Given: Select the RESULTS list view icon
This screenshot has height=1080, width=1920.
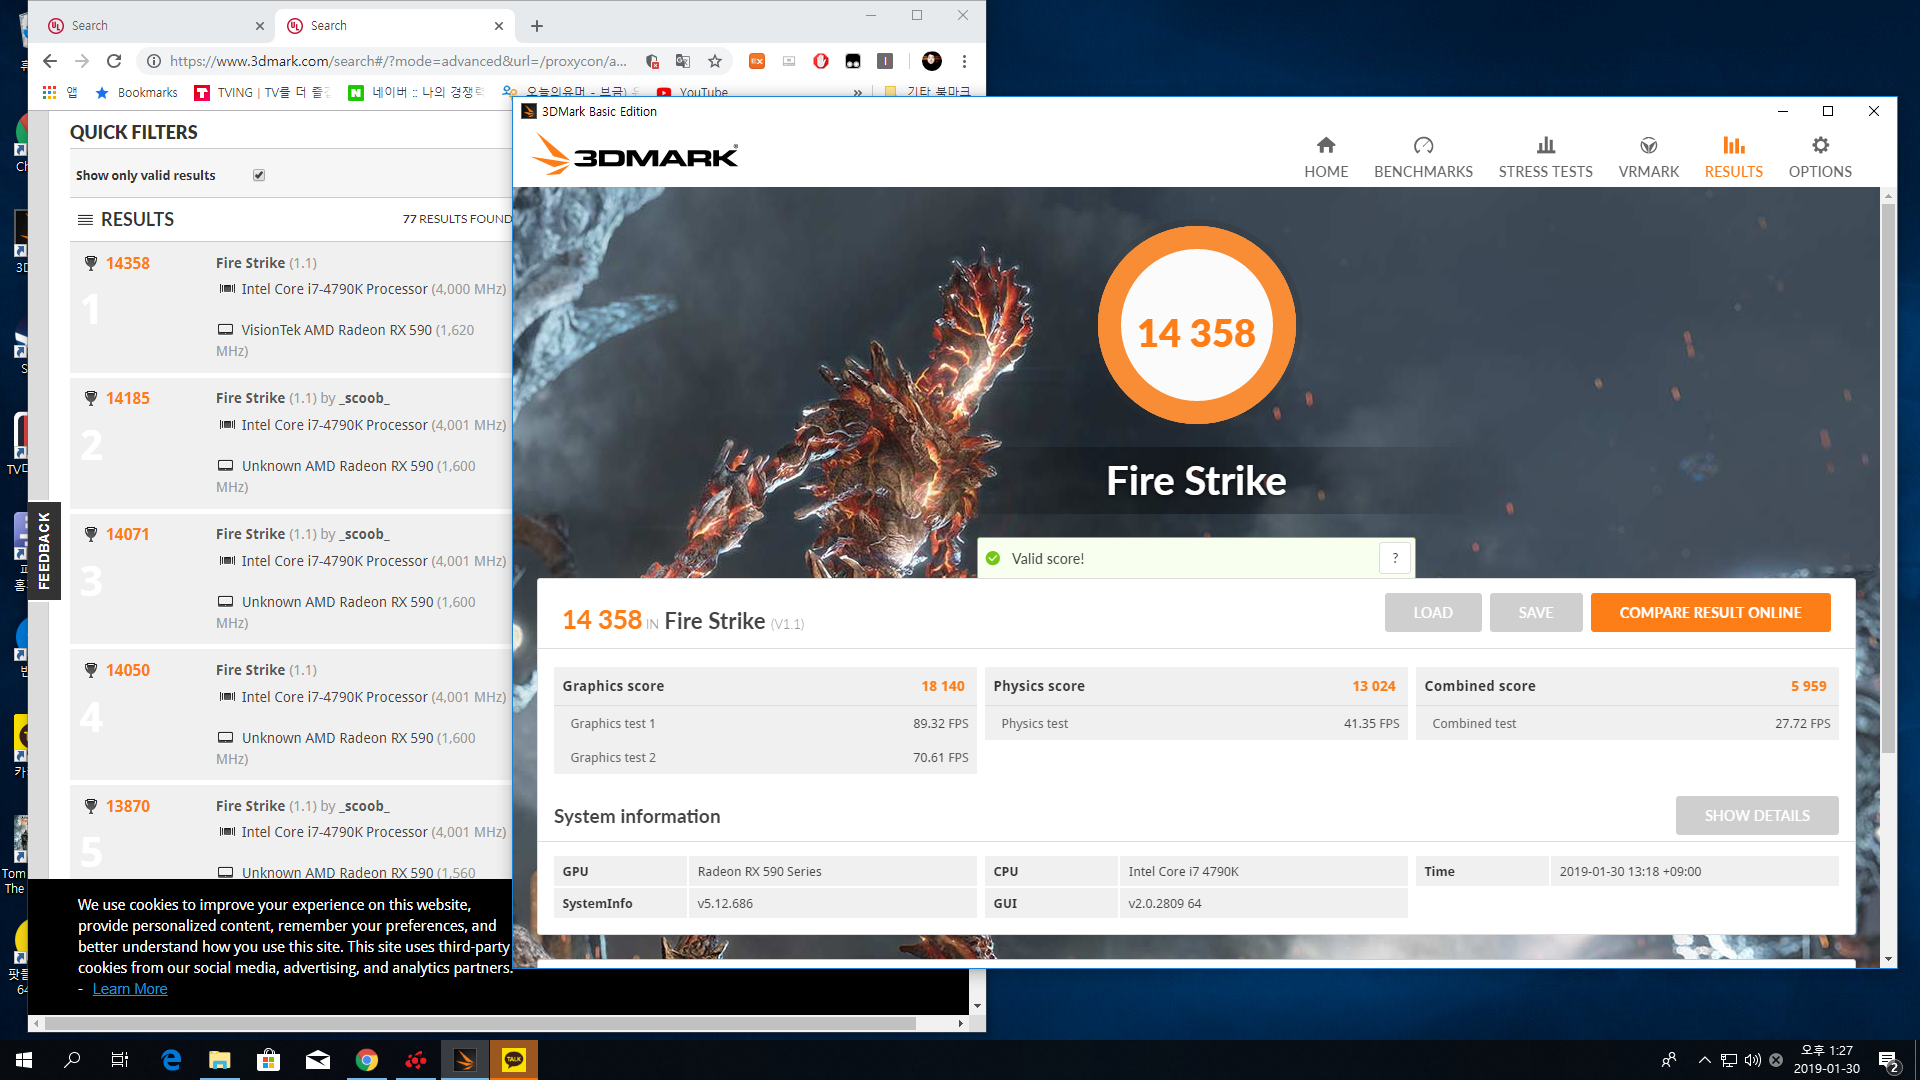Looking at the screenshot, I should [85, 219].
